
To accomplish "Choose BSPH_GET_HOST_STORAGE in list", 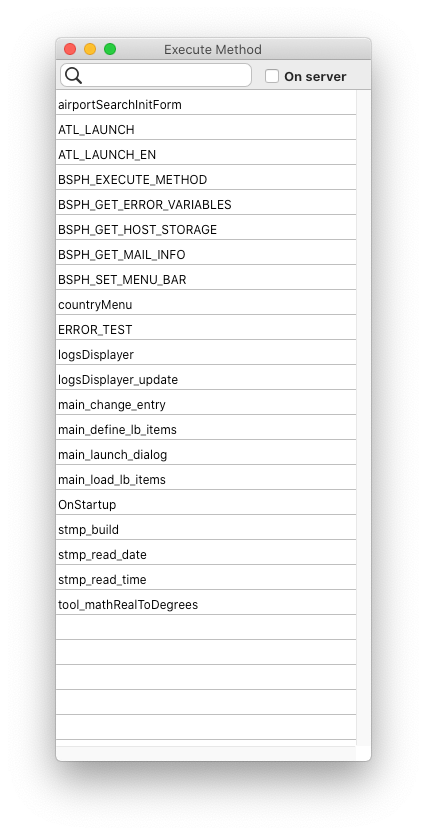I will click(x=206, y=230).
